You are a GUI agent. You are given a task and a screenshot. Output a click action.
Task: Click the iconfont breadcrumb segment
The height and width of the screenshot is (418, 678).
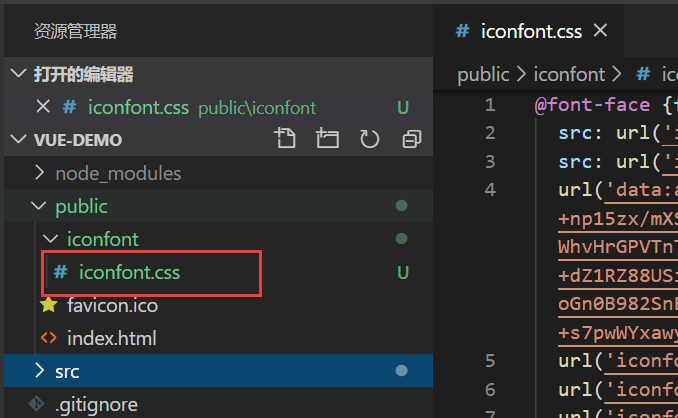click(x=569, y=74)
